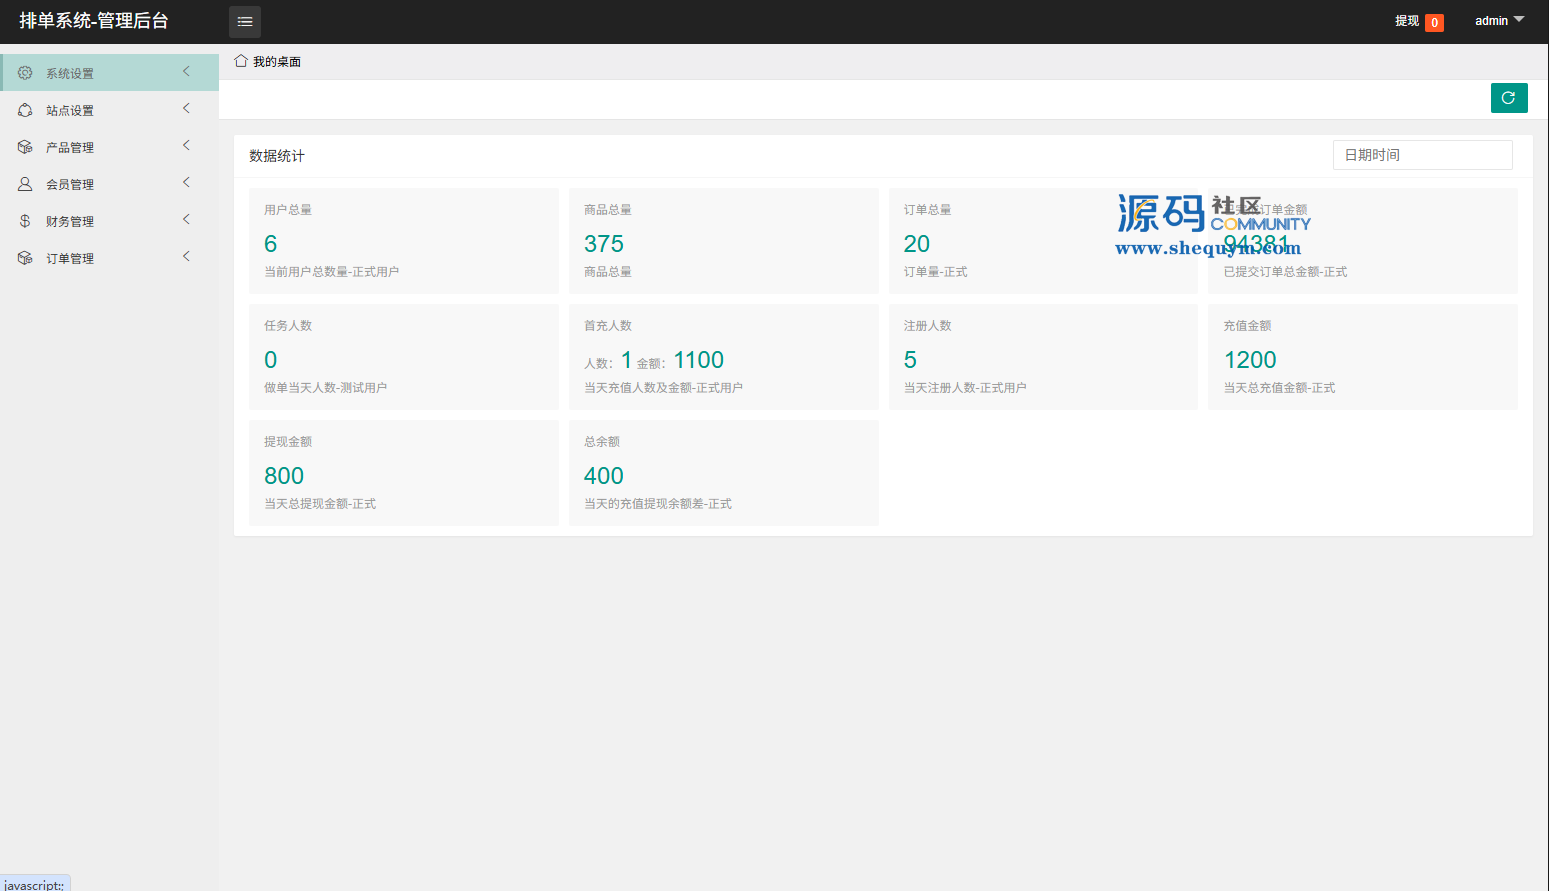Click the green refresh button
The image size is (1549, 891).
tap(1508, 98)
